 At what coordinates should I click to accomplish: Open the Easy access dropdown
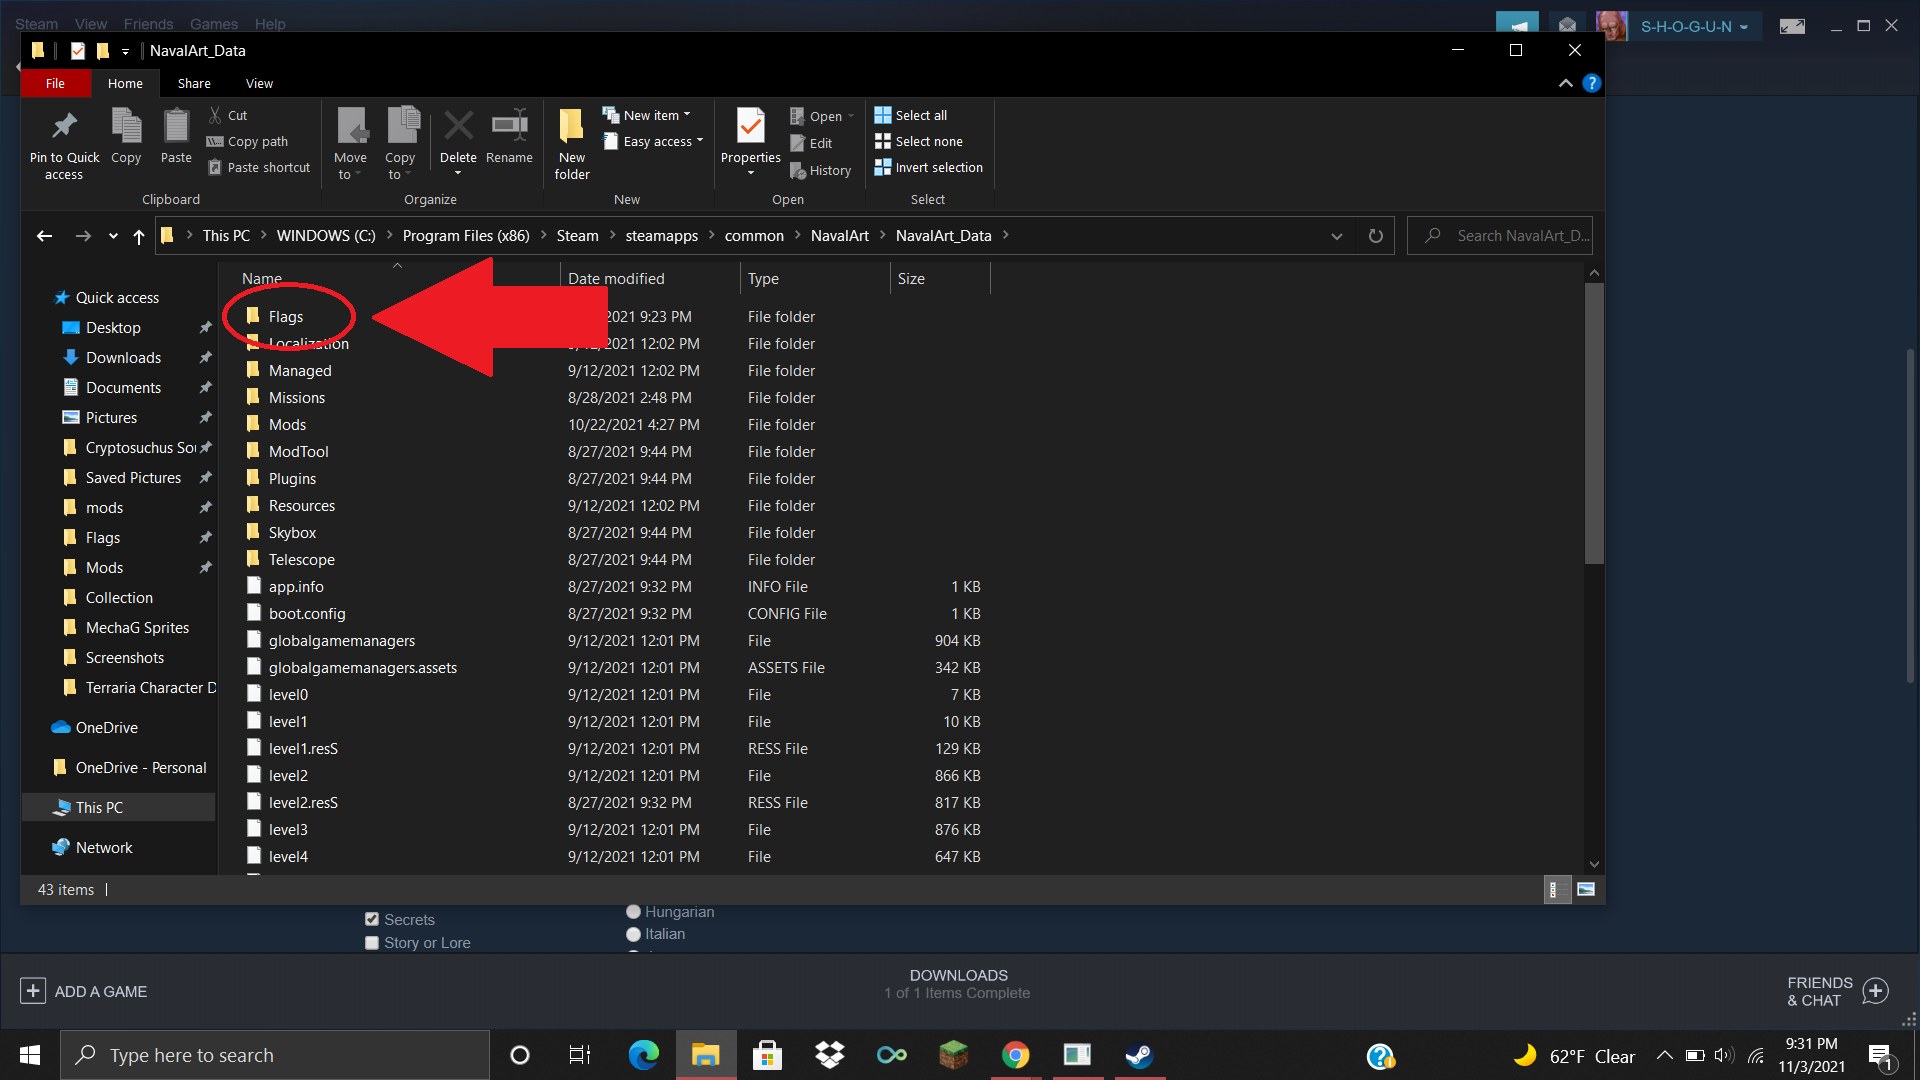pos(655,141)
